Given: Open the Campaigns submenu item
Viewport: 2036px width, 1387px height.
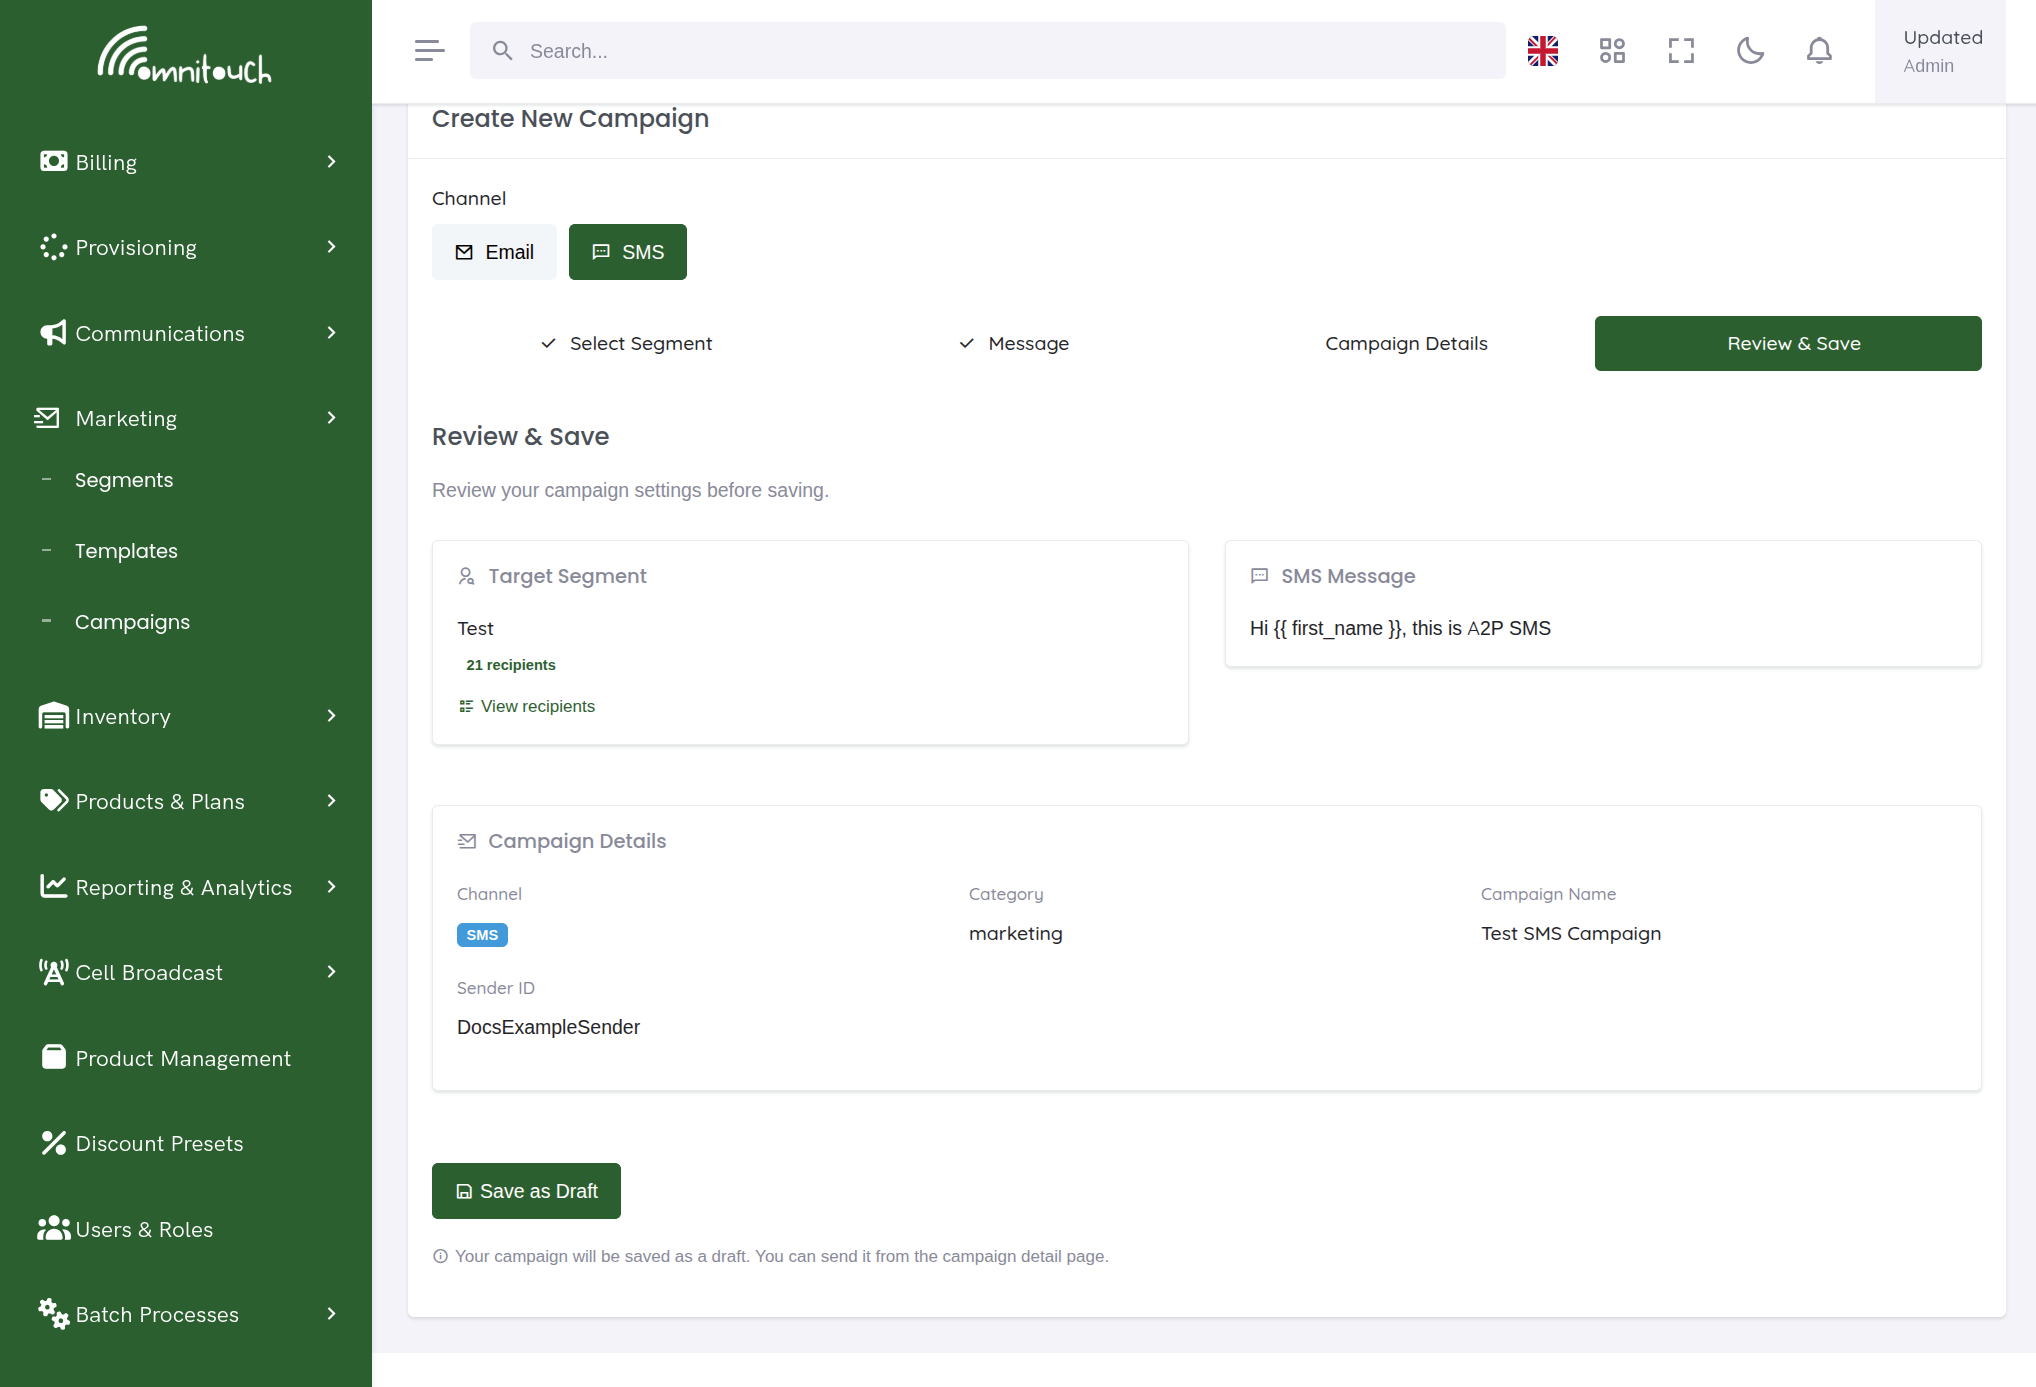Looking at the screenshot, I should [x=132, y=622].
